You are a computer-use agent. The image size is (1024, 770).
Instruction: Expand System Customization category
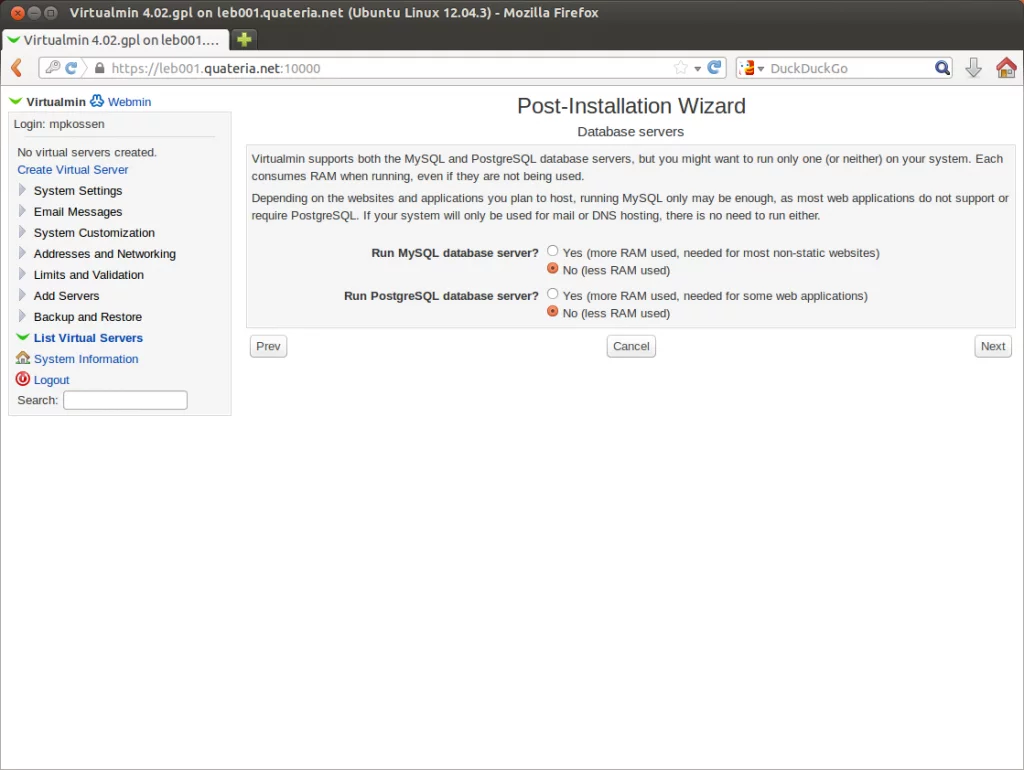pyautogui.click(x=94, y=233)
